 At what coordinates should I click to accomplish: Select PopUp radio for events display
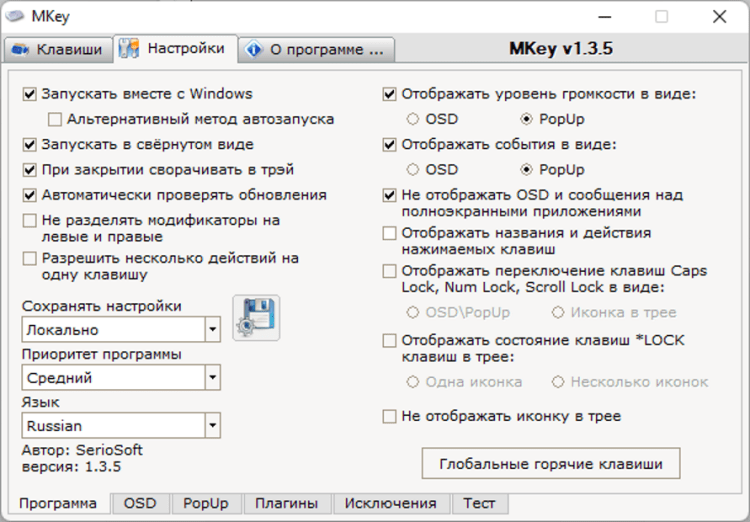pyautogui.click(x=526, y=169)
